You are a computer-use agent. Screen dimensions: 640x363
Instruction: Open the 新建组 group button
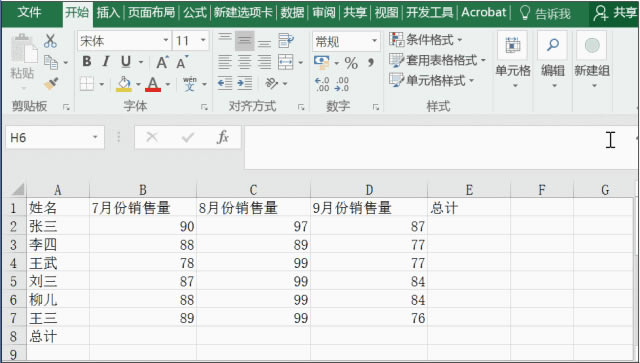pyautogui.click(x=592, y=61)
